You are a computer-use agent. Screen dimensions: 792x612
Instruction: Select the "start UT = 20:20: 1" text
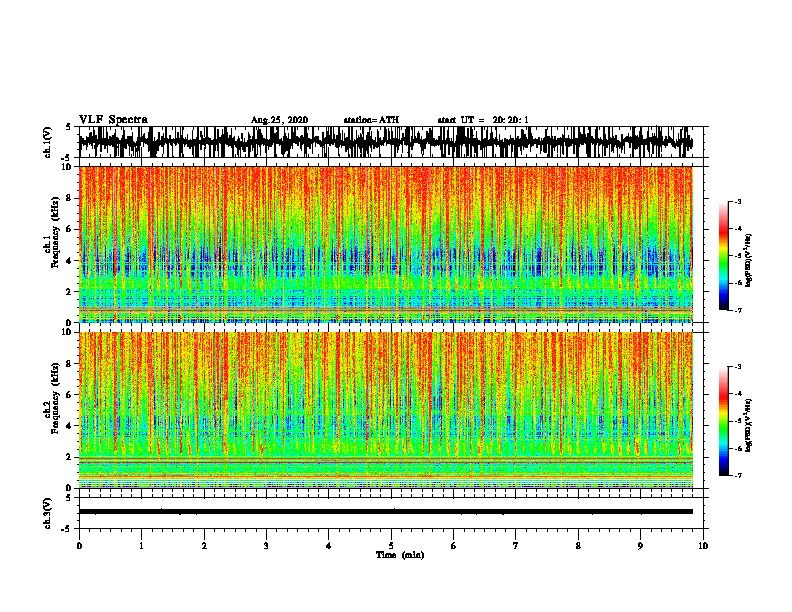483,120
